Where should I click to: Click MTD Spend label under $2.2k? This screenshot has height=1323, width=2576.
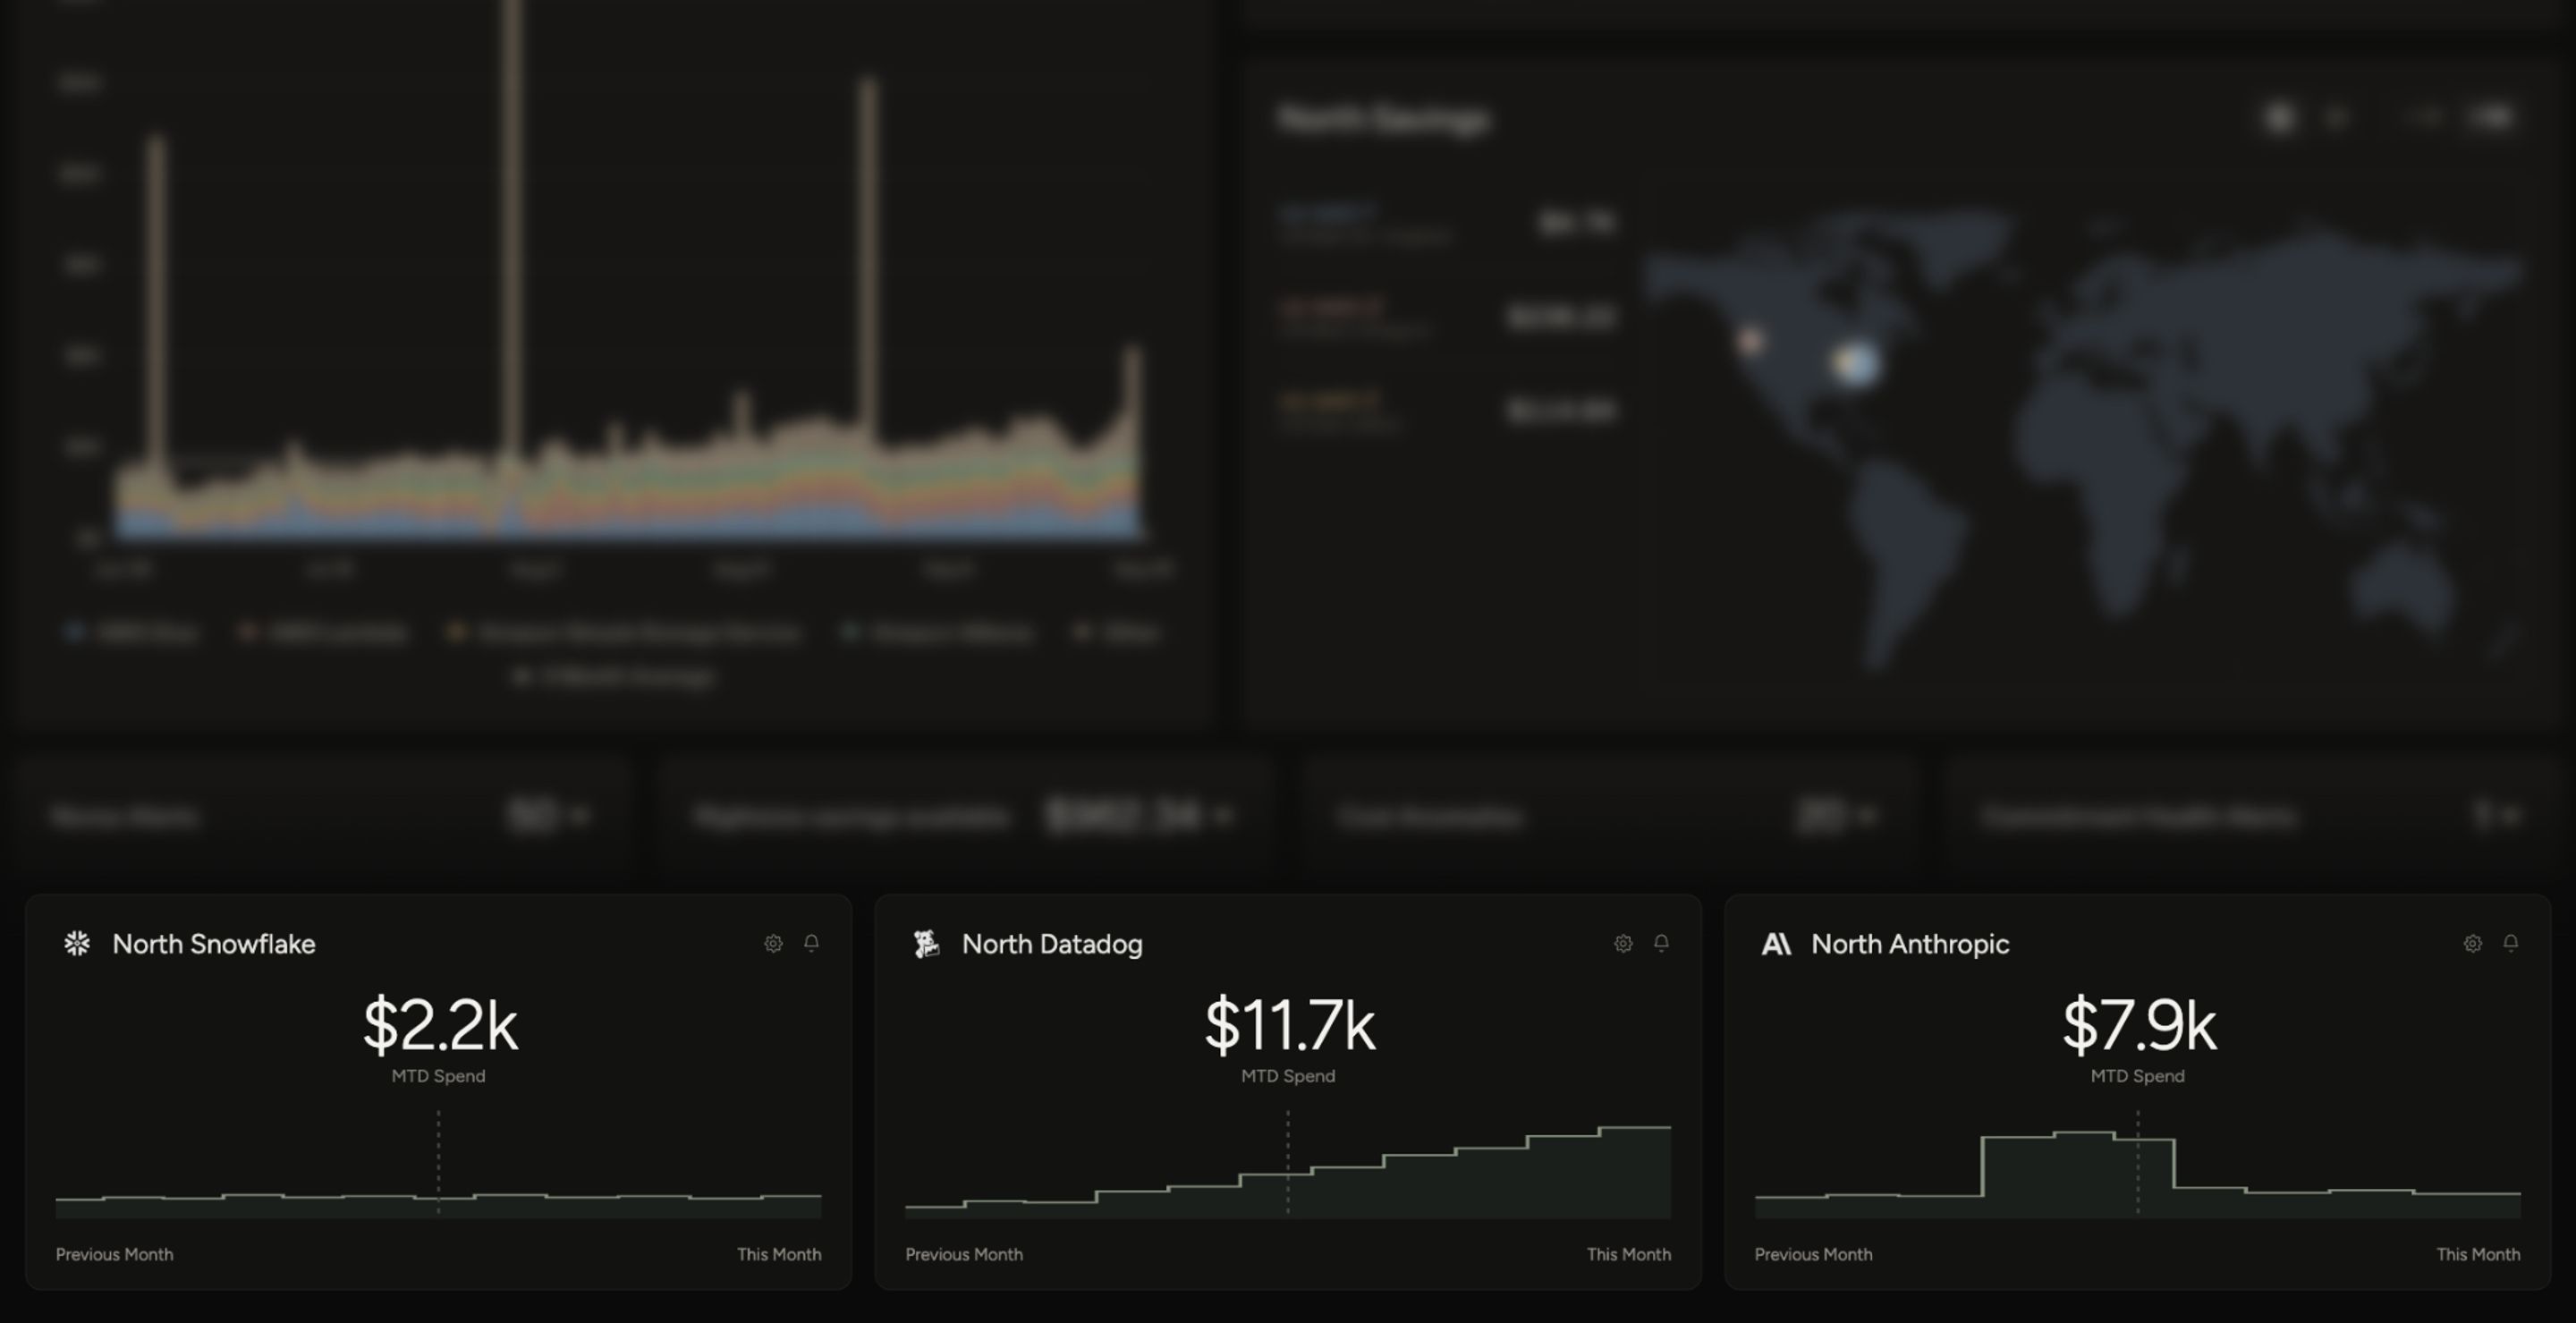[x=438, y=1076]
